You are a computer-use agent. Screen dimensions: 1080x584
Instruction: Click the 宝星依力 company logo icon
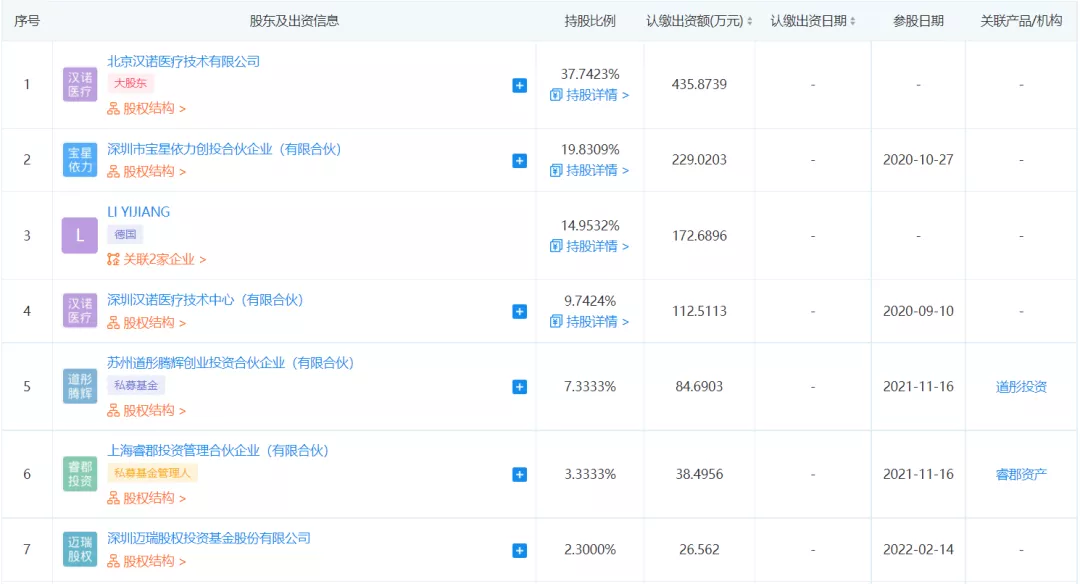pyautogui.click(x=80, y=160)
